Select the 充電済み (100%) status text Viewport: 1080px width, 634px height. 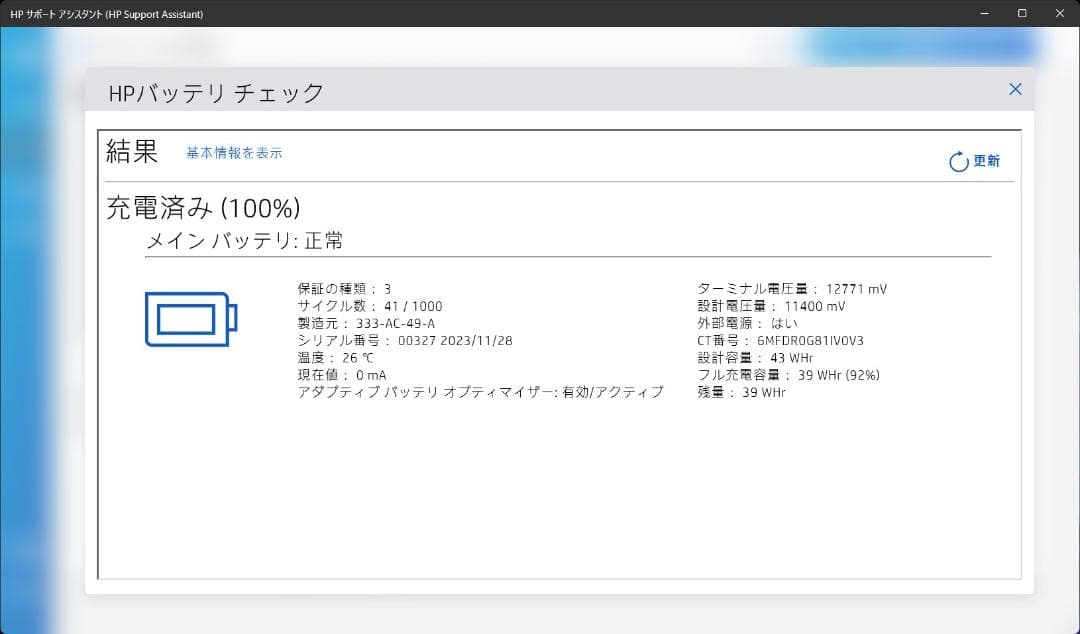point(199,208)
